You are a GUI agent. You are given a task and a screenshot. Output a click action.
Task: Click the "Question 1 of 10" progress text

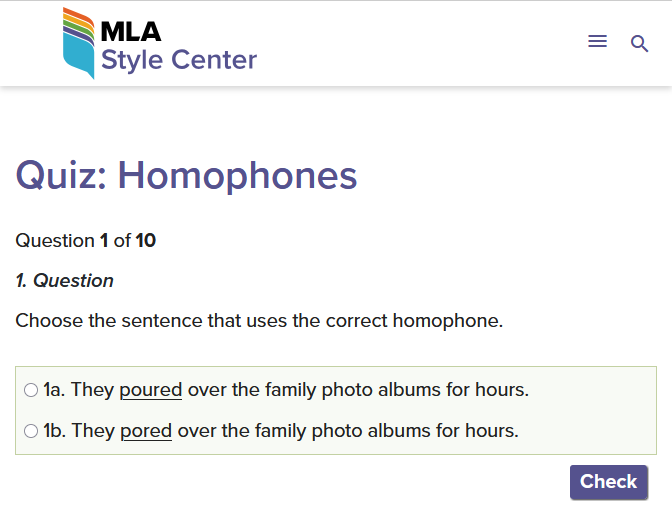click(x=86, y=241)
